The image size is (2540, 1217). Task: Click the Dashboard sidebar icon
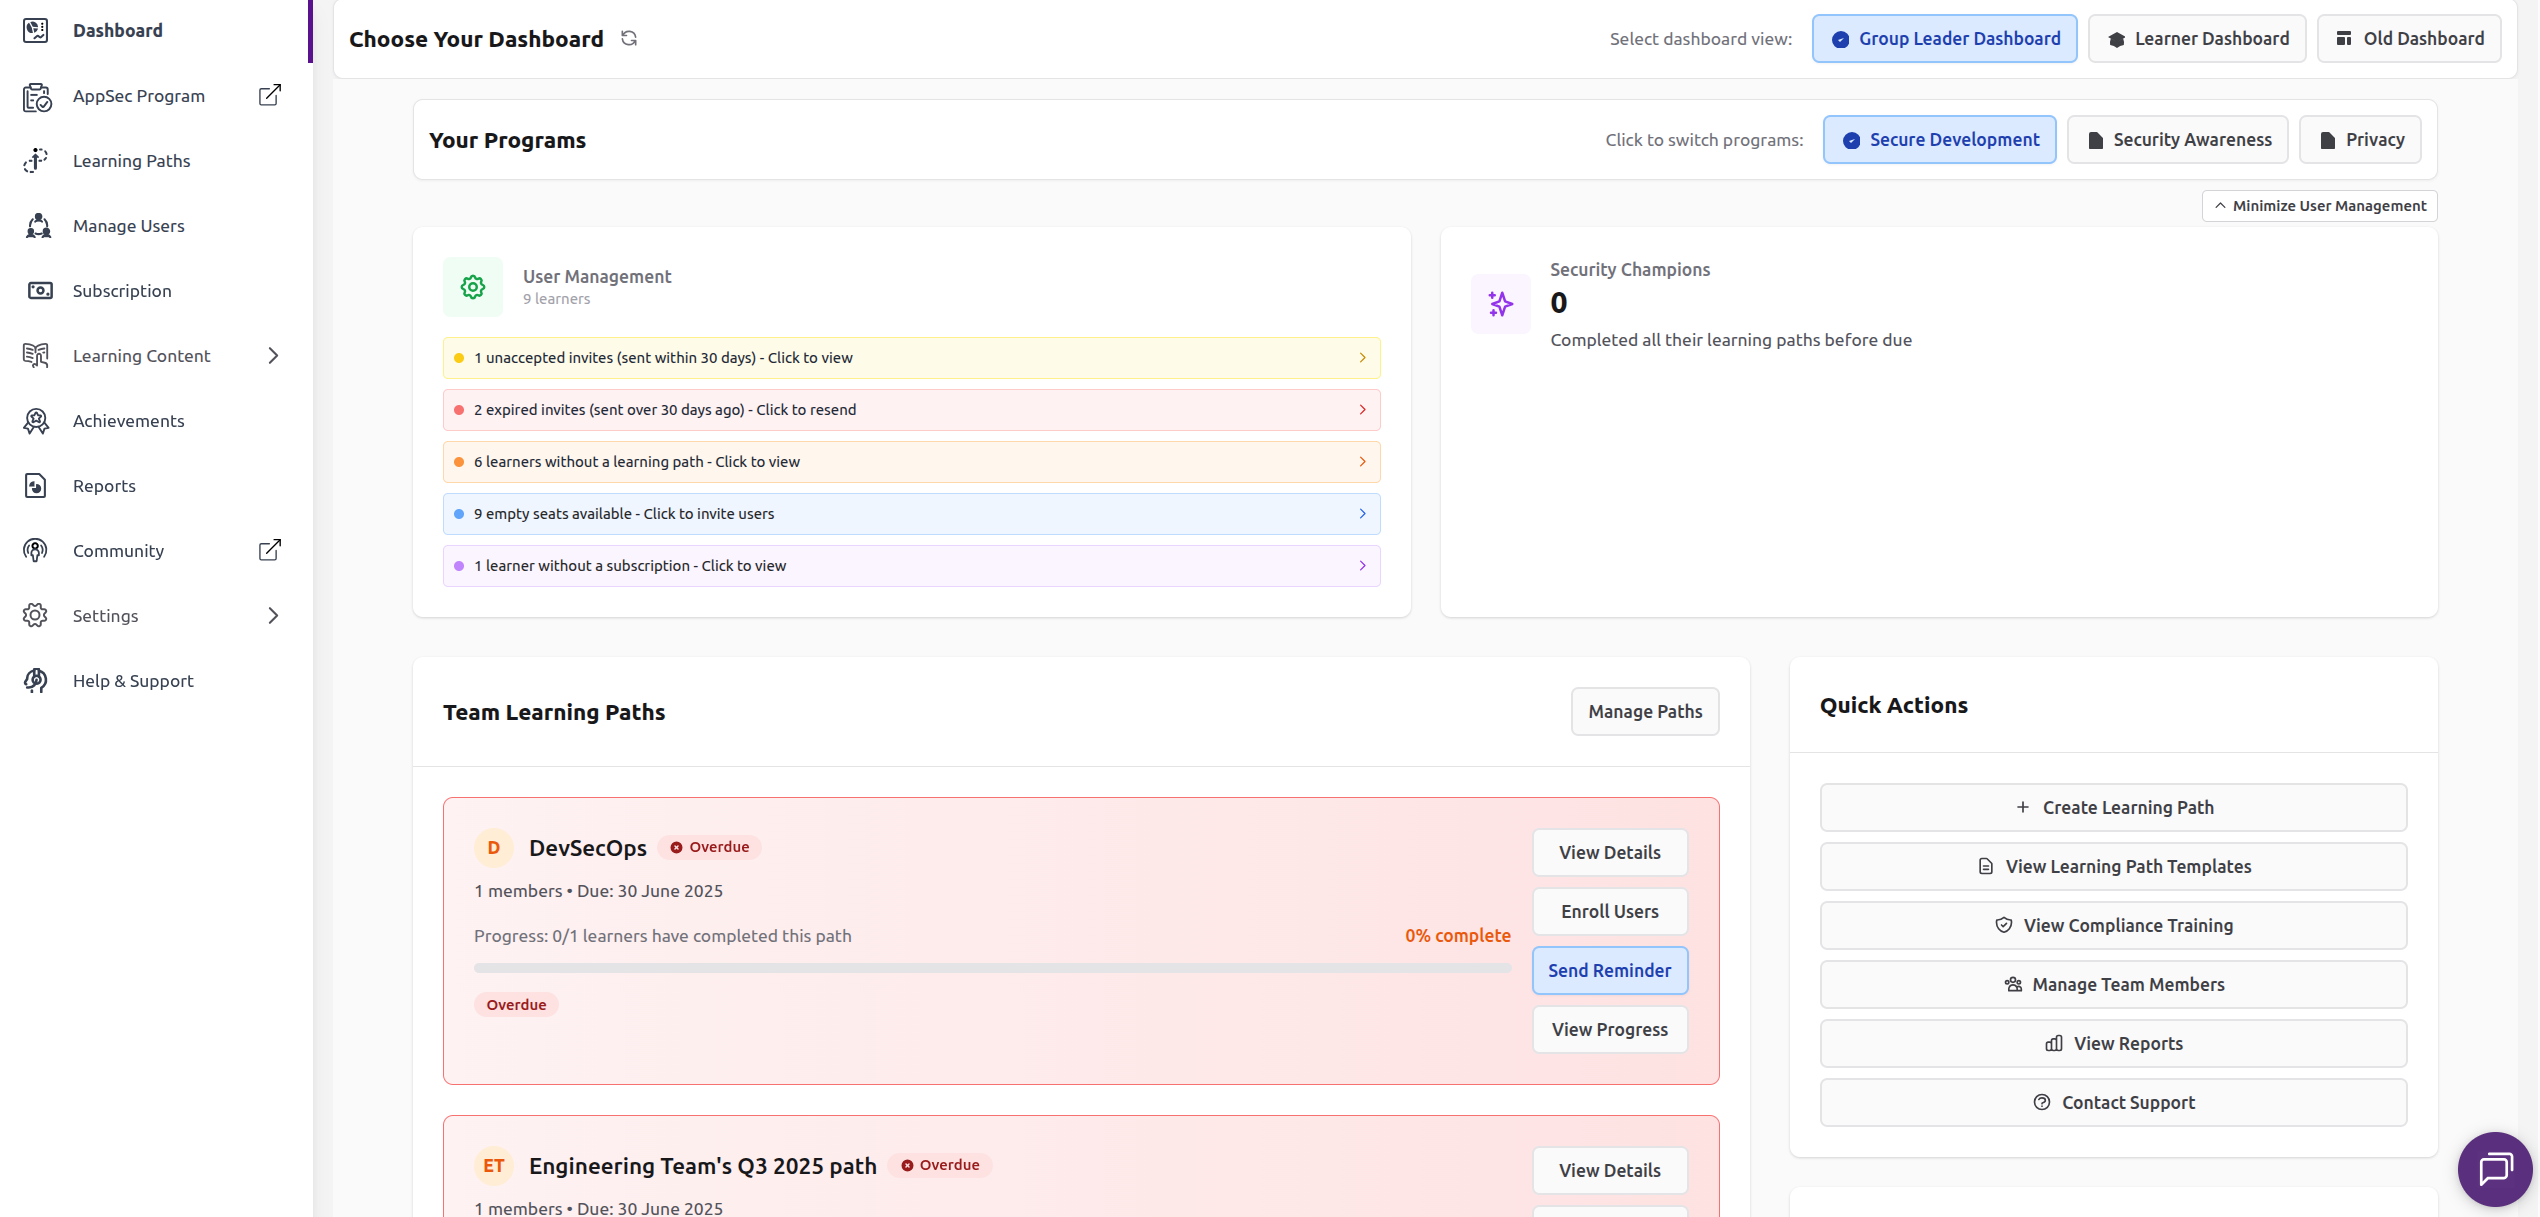(x=36, y=30)
